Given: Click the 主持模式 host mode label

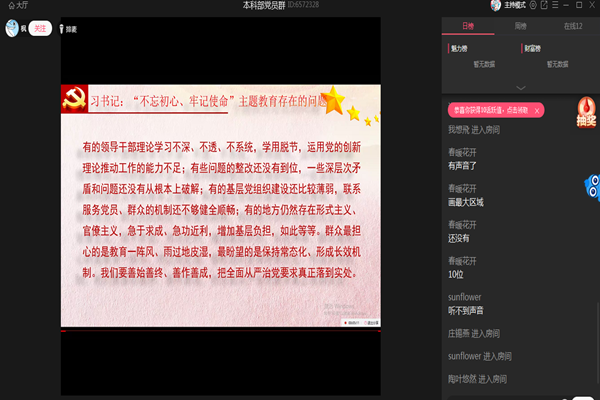Looking at the screenshot, I should pos(515,5).
